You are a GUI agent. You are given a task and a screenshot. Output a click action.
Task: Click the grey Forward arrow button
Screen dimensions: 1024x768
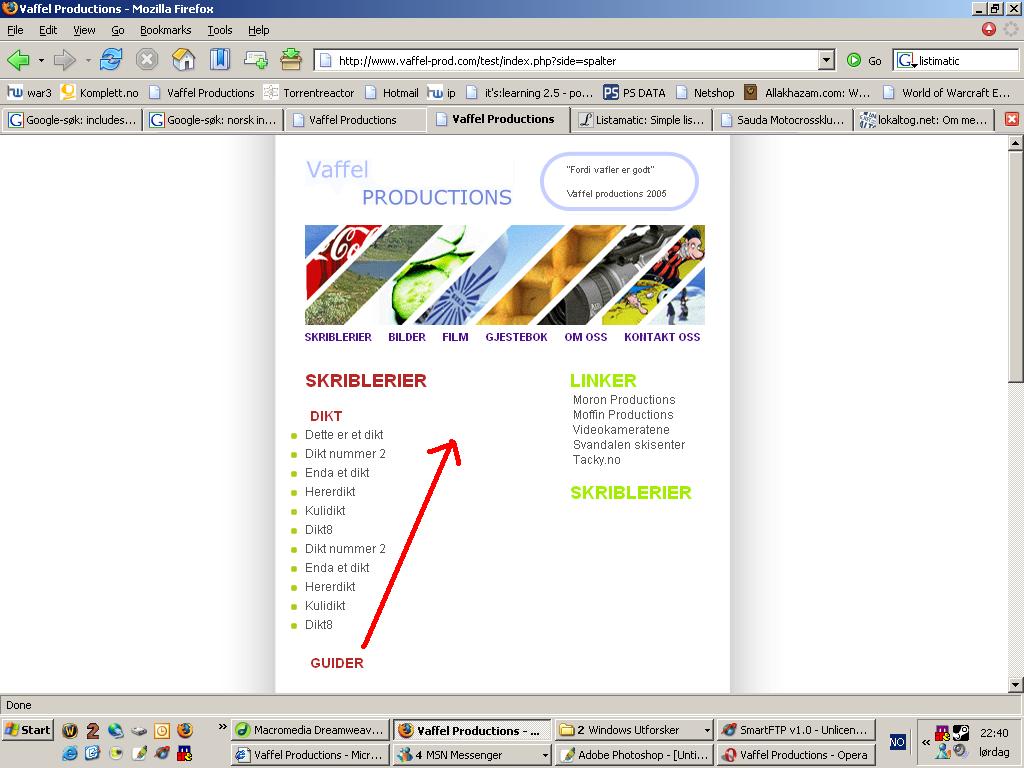click(x=65, y=60)
